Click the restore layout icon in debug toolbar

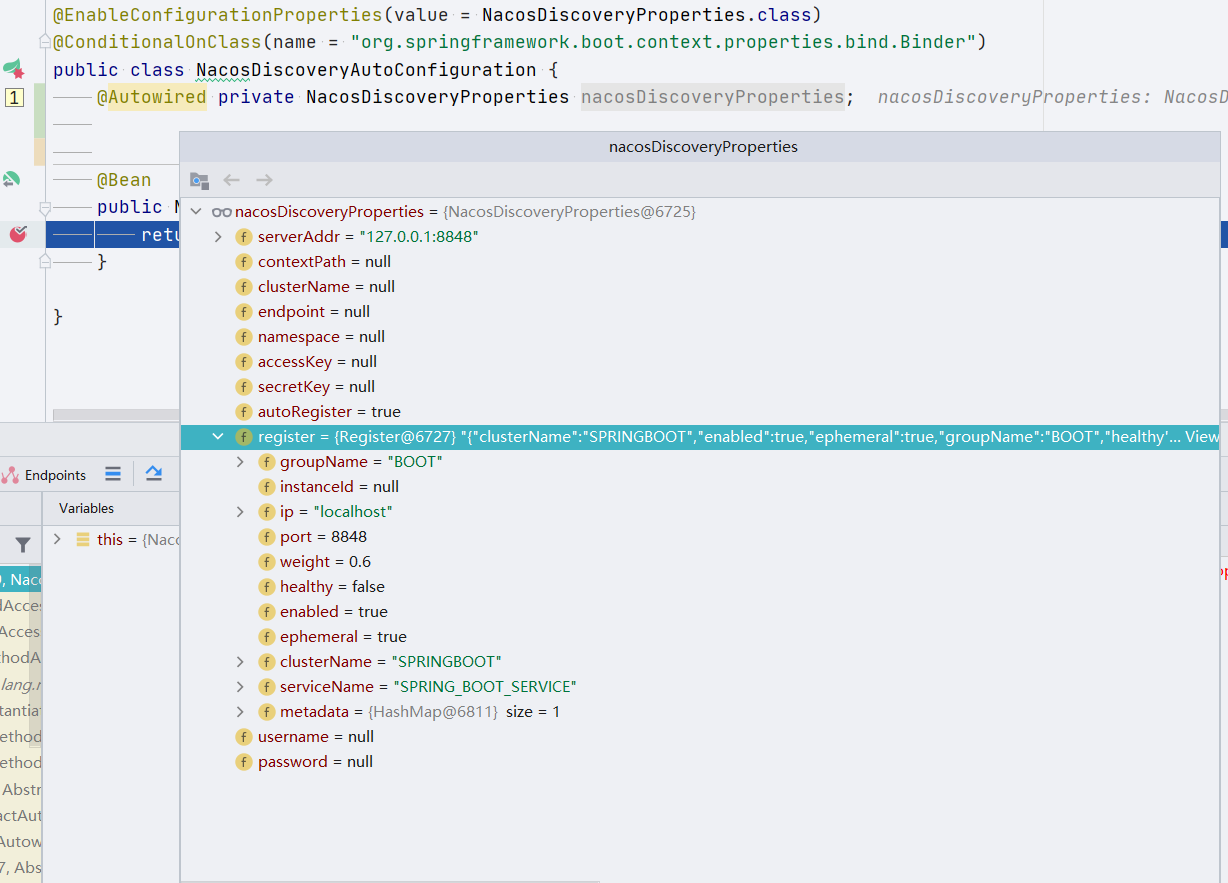153,474
